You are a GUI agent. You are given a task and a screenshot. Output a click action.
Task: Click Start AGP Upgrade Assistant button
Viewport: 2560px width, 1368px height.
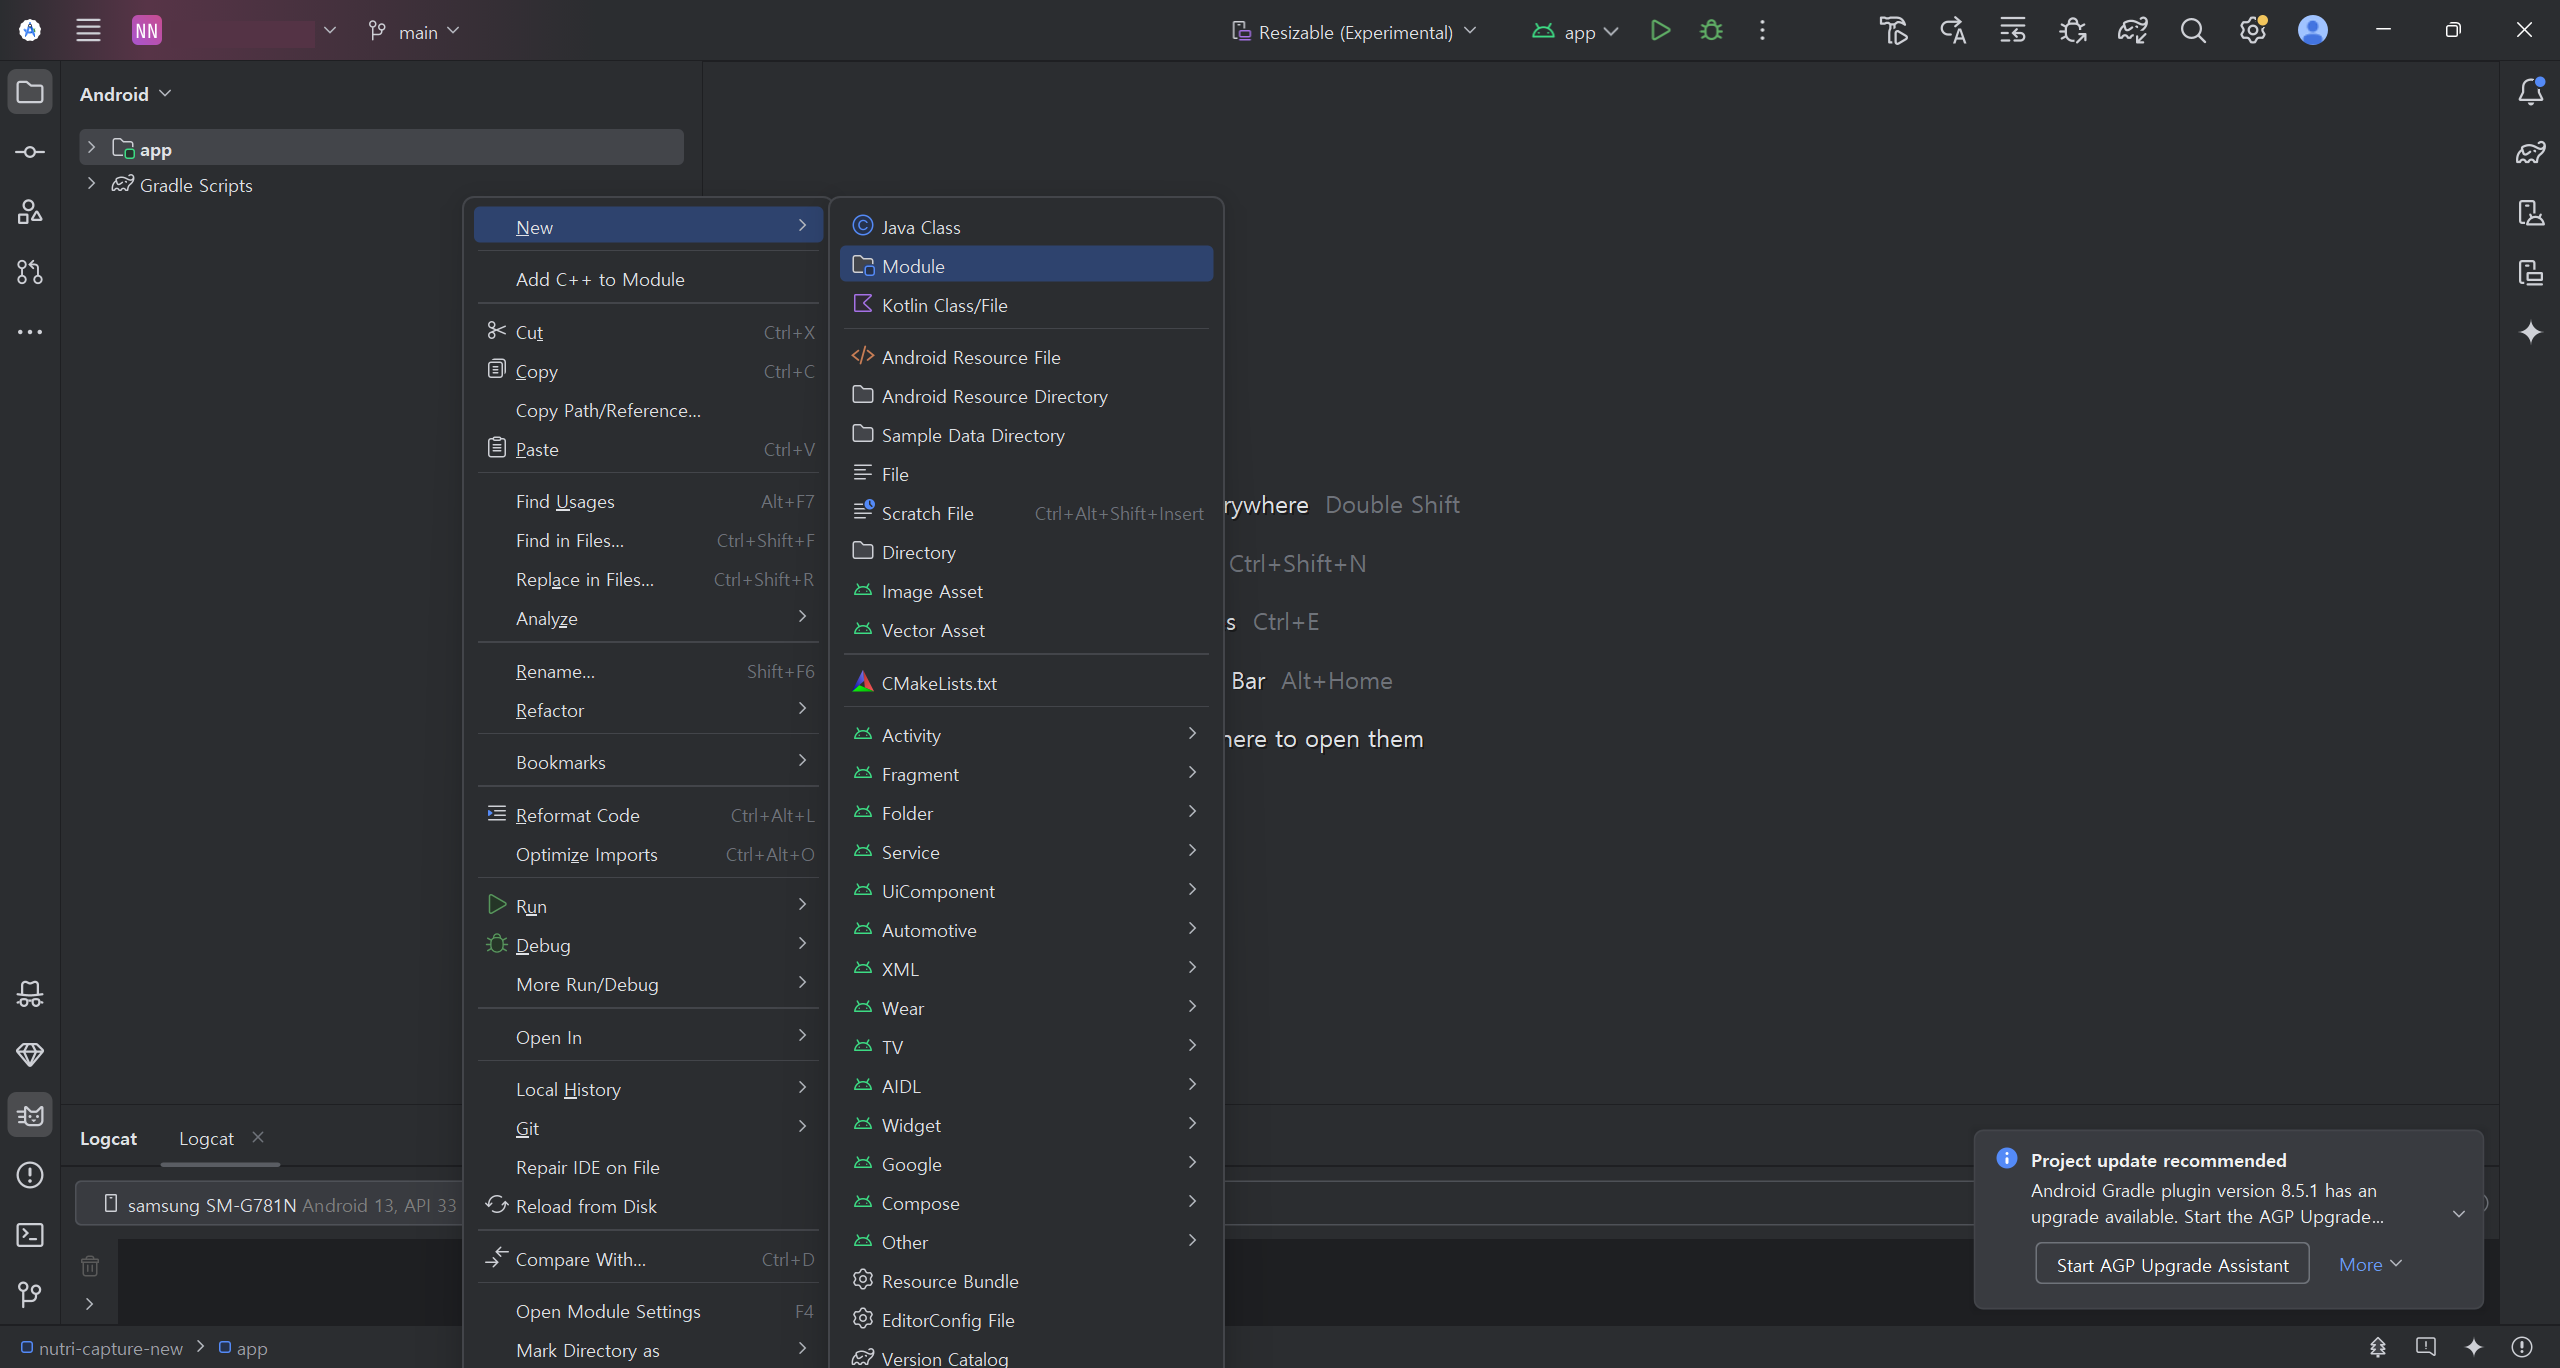pyautogui.click(x=2171, y=1265)
